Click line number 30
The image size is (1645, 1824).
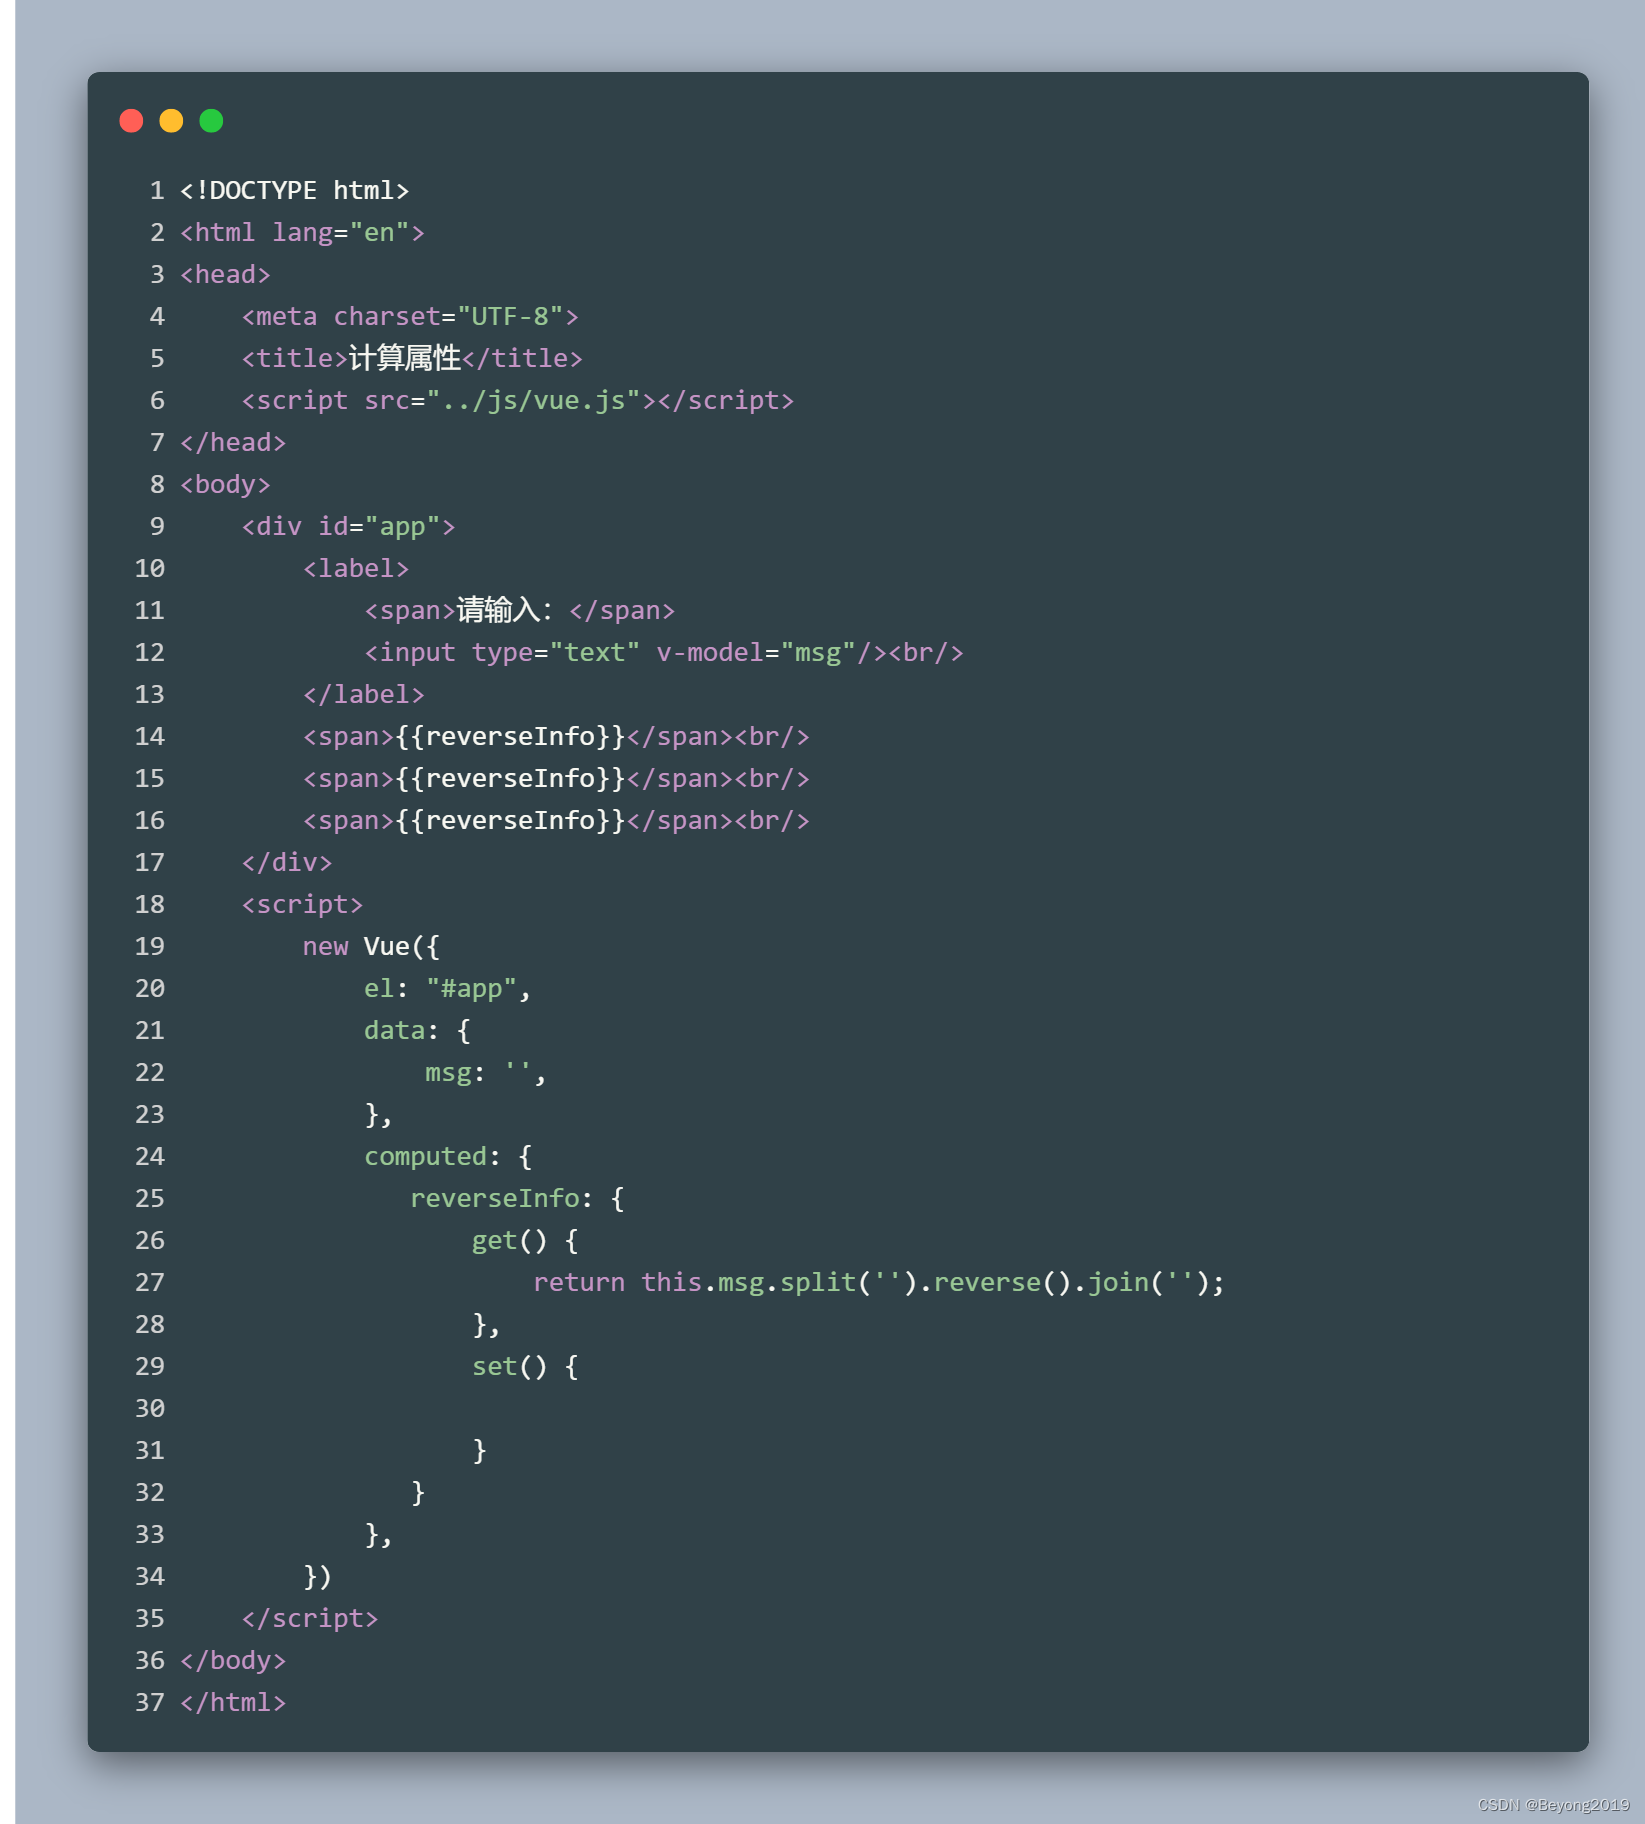(x=150, y=1409)
